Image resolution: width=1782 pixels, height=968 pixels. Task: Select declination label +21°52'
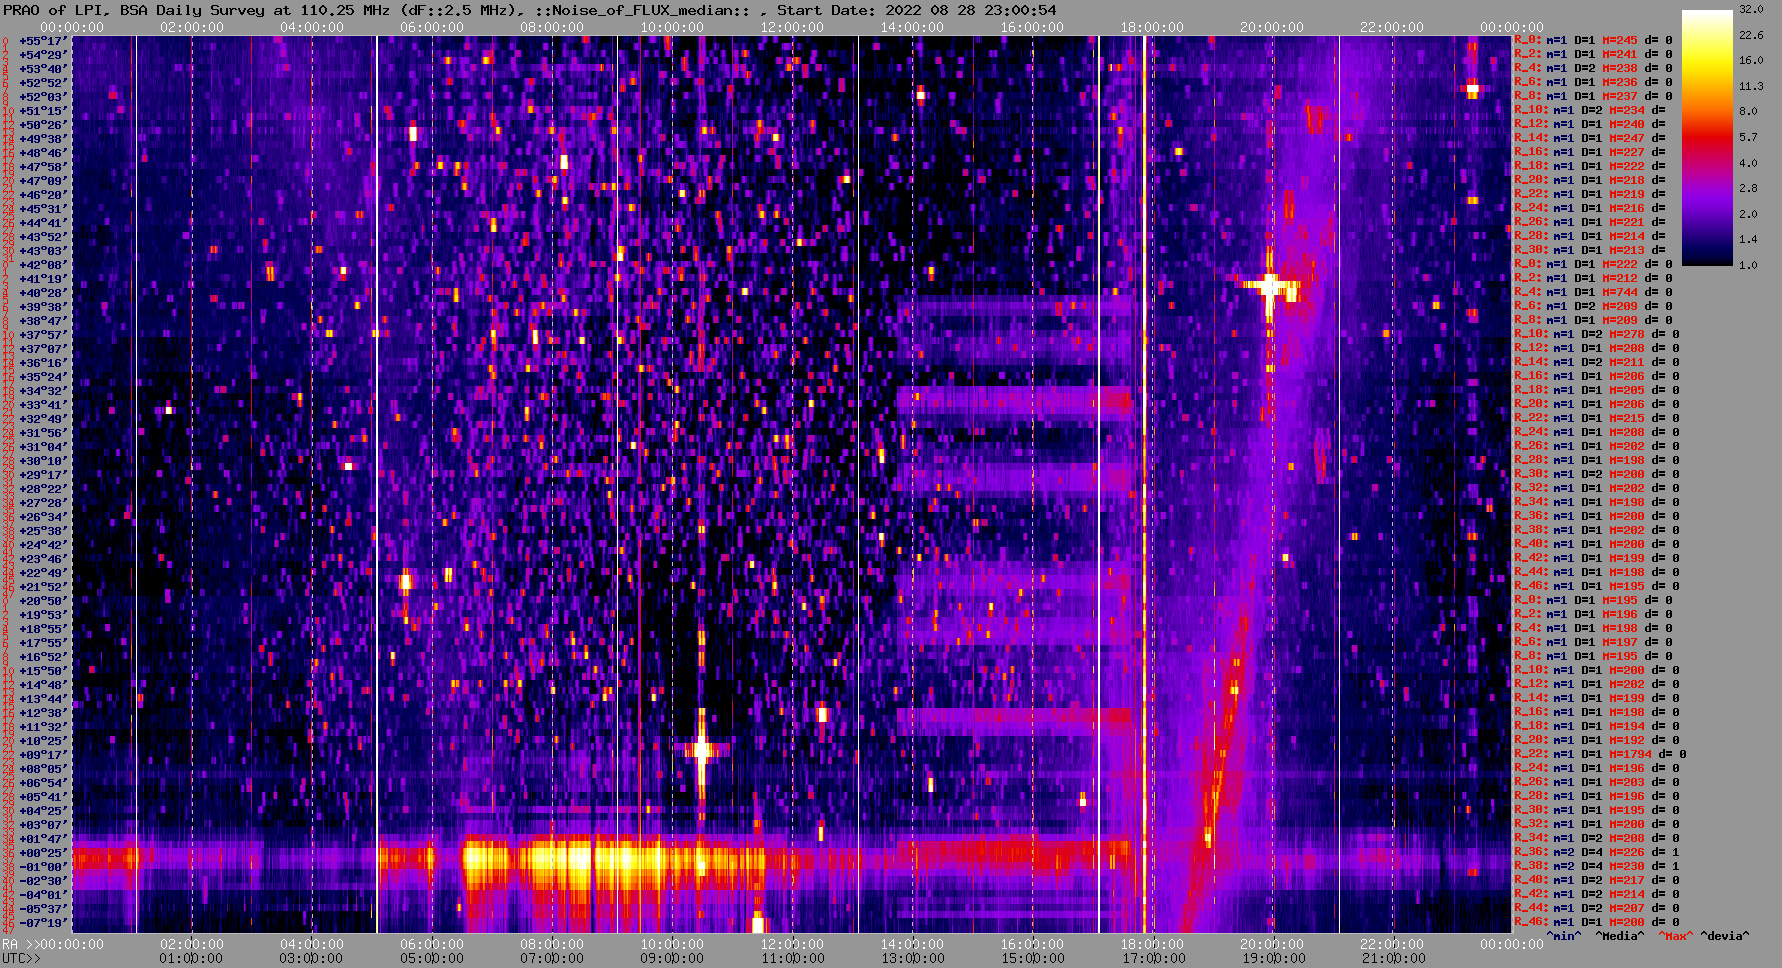pyautogui.click(x=43, y=586)
